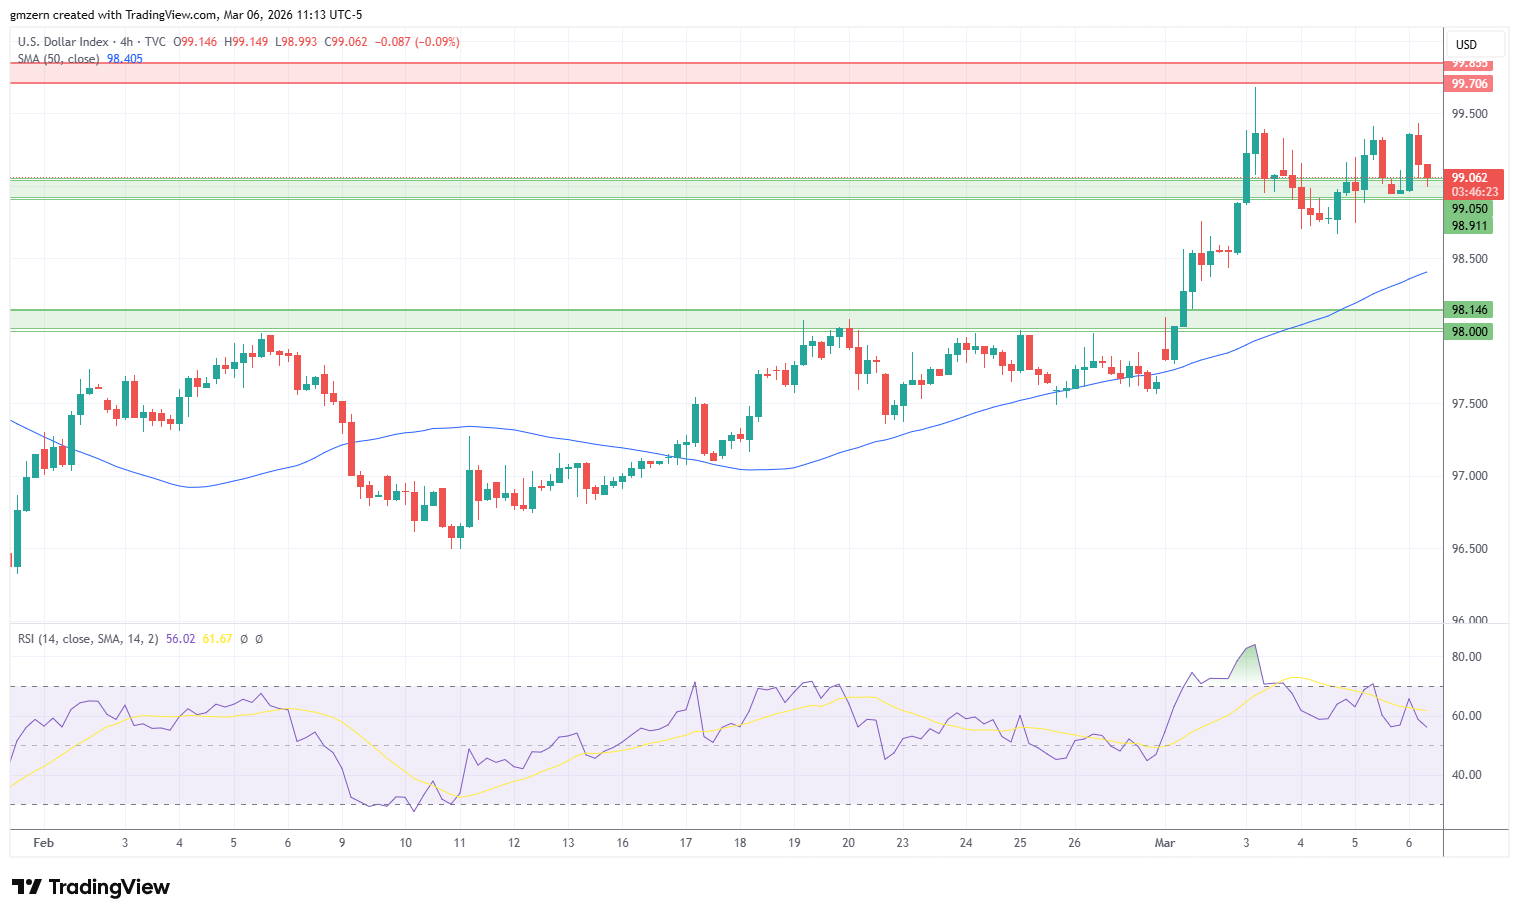Click the 98.500 price axis tick
The height and width of the screenshot is (917, 1519).
point(1470,259)
